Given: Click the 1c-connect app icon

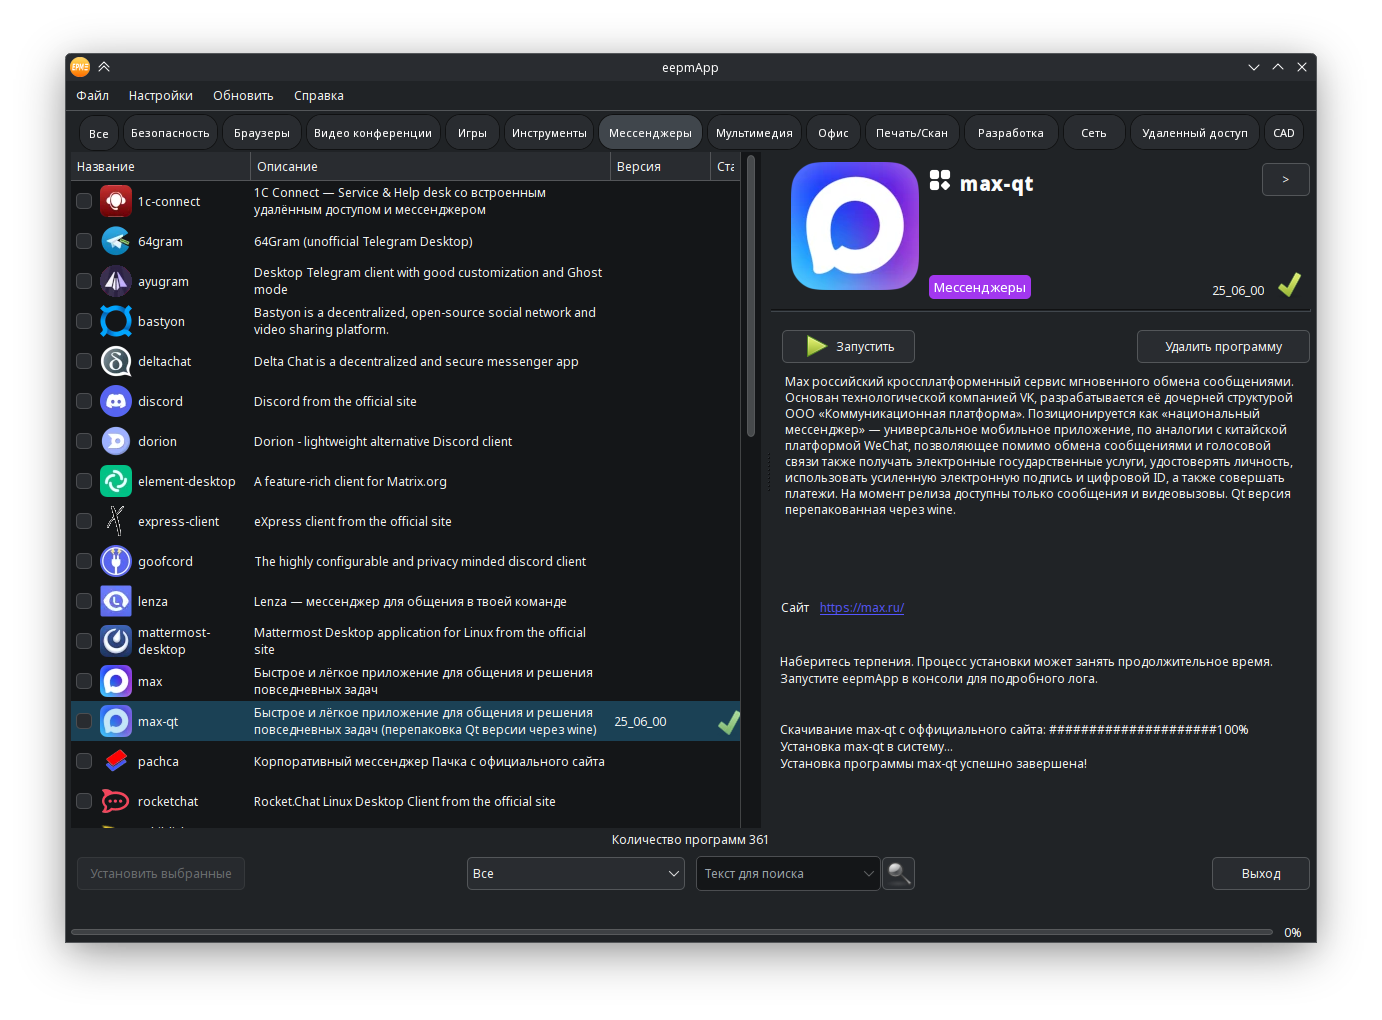Looking at the screenshot, I should [116, 201].
